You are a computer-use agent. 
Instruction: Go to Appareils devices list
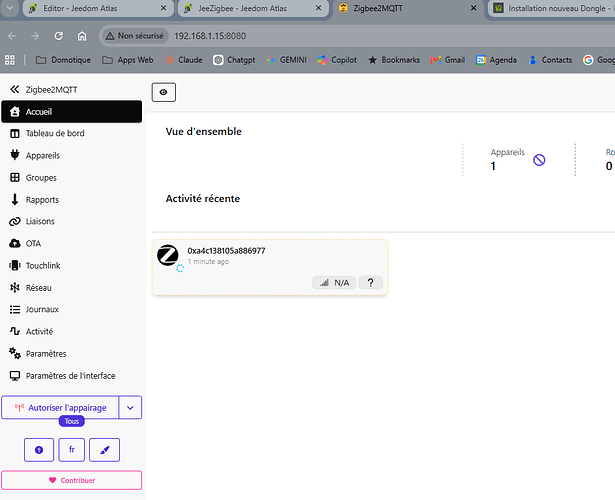(x=72, y=155)
